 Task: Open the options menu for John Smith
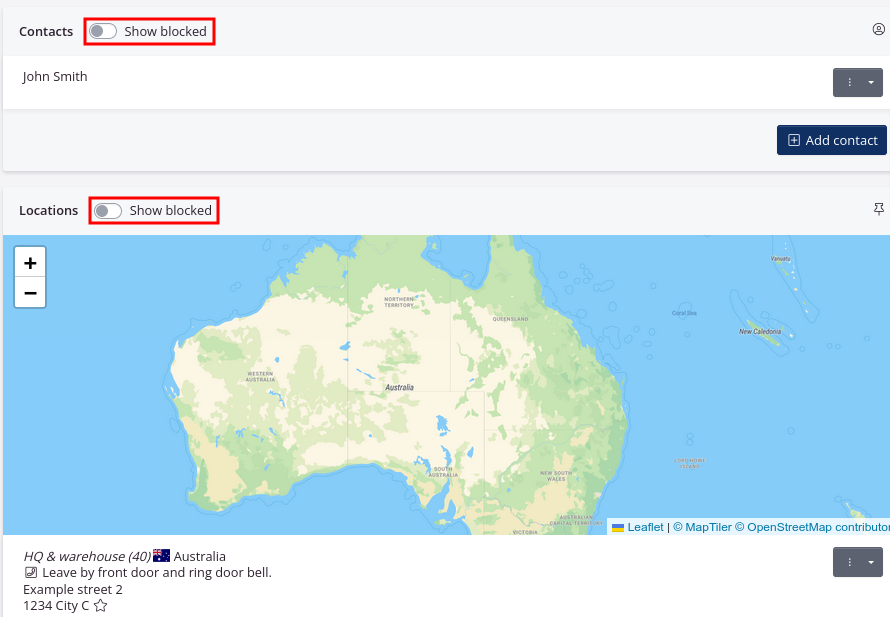850,82
